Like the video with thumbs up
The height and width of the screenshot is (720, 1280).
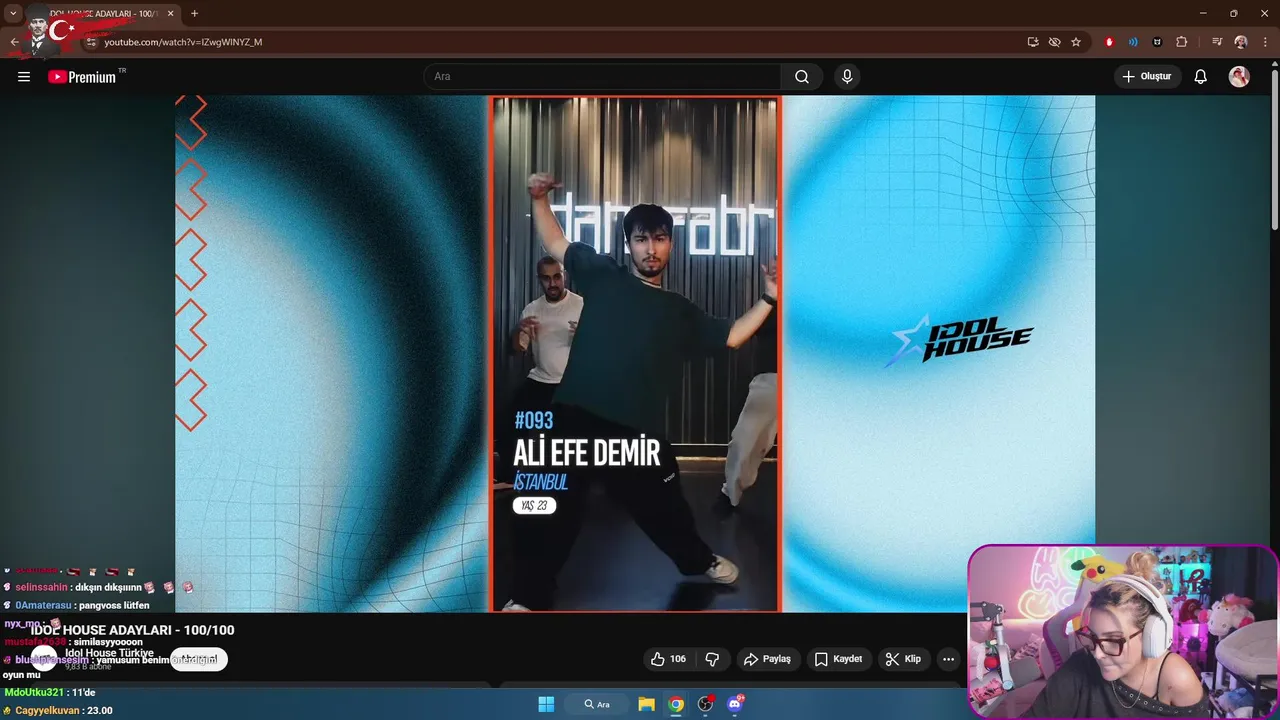point(658,659)
